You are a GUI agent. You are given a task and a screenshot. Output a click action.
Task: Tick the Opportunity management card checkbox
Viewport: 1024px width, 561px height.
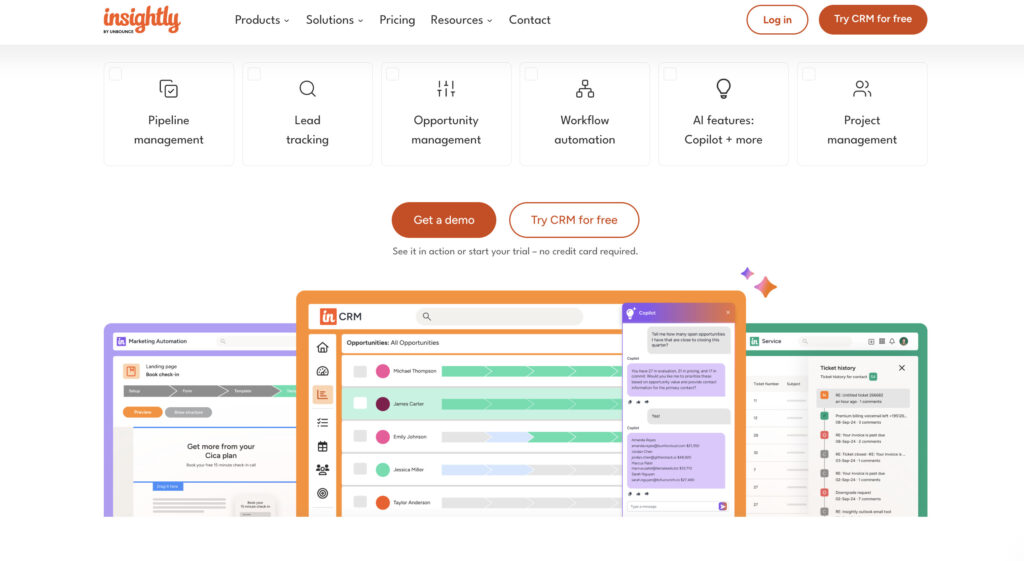[393, 74]
